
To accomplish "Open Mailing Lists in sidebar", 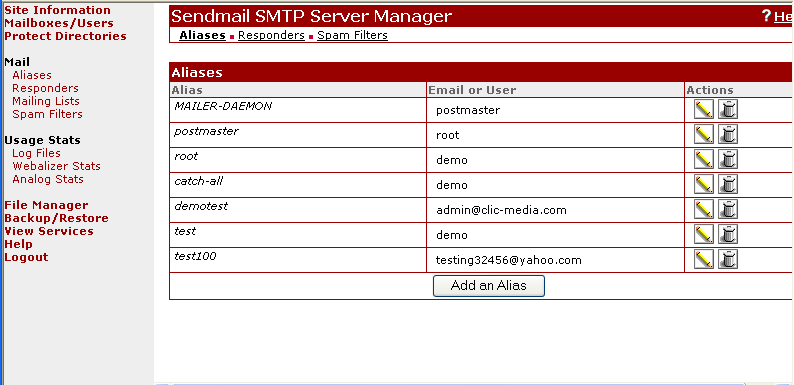I will (x=46, y=101).
